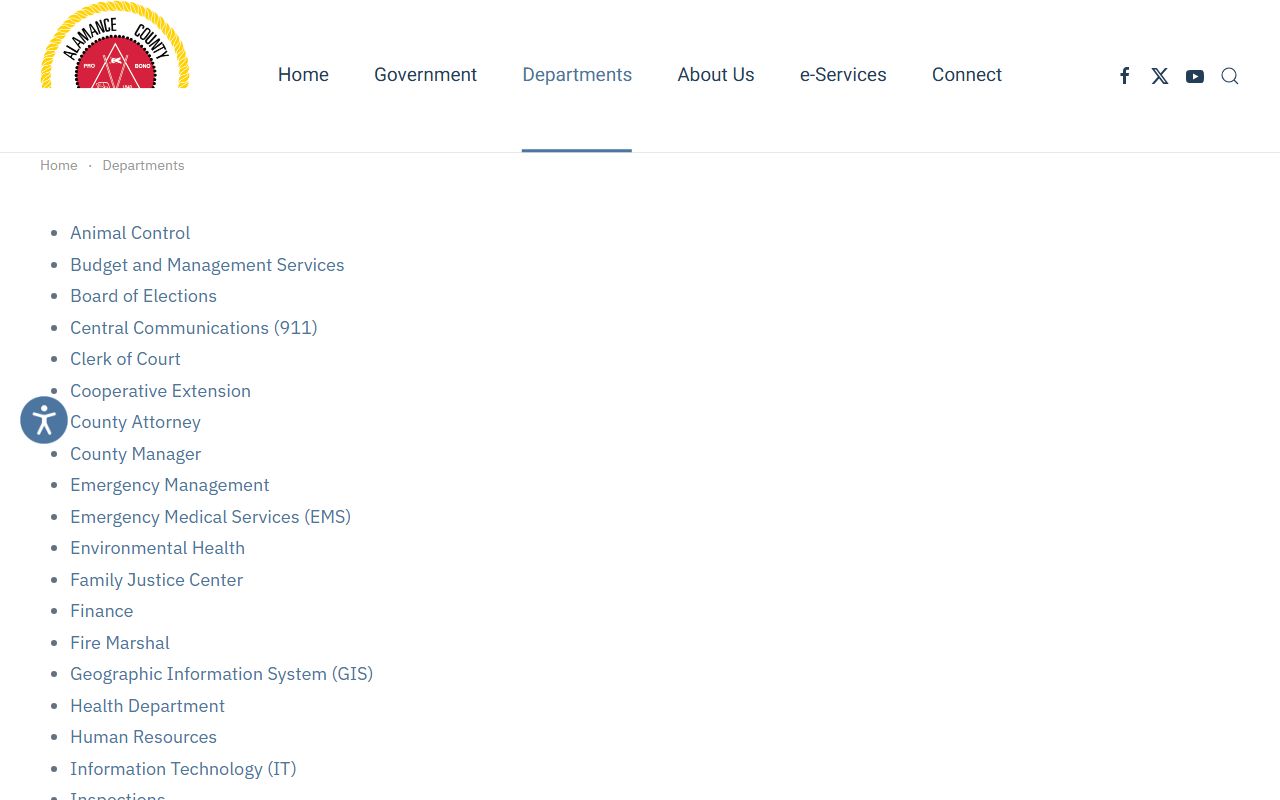Open the About Us menu
This screenshot has width=1280, height=800.
(716, 75)
